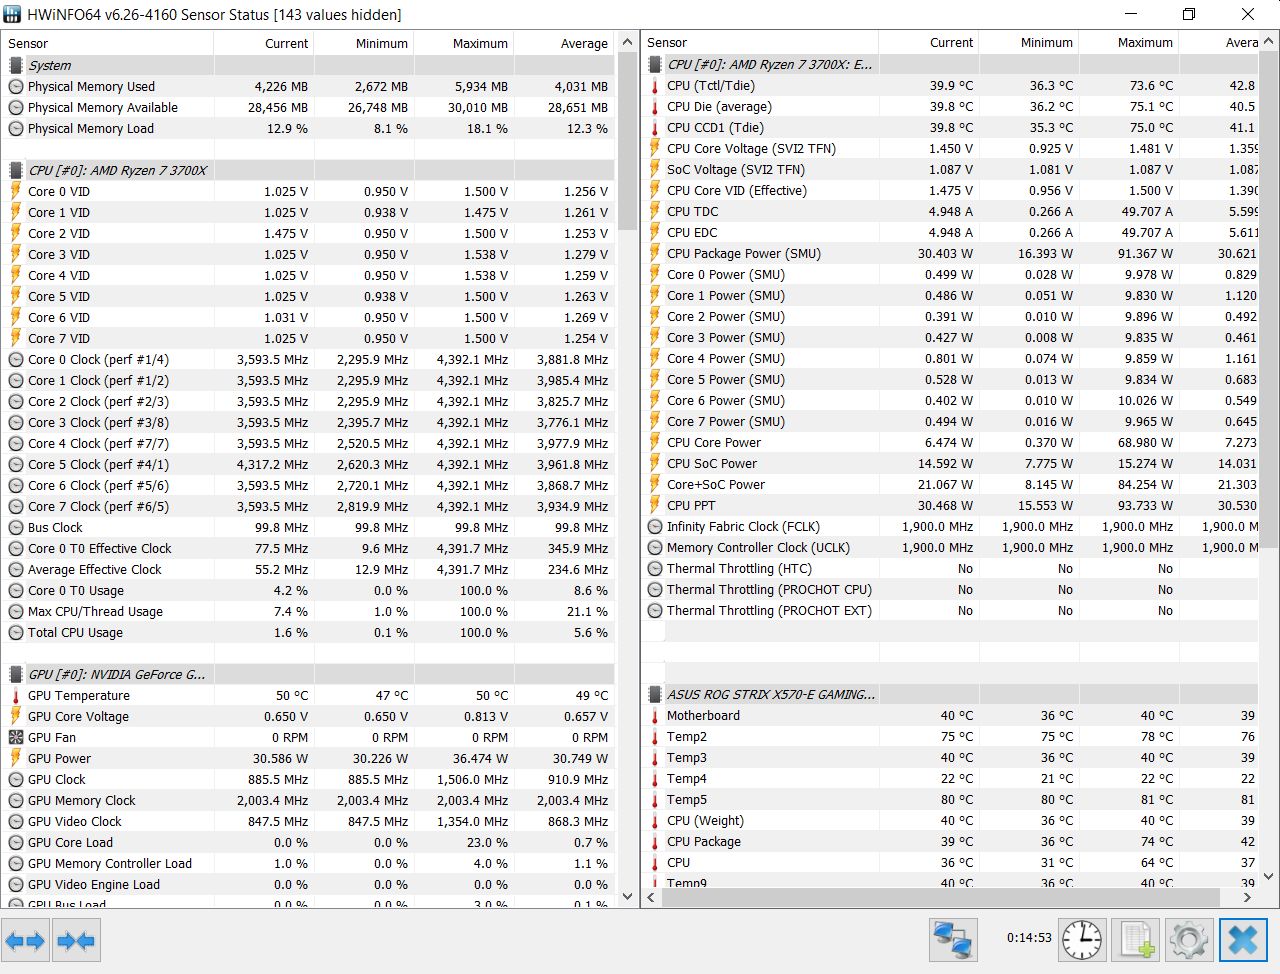The height and width of the screenshot is (974, 1280).
Task: Select the Memory Controller Clock (UCLK) row
Action: [950, 547]
